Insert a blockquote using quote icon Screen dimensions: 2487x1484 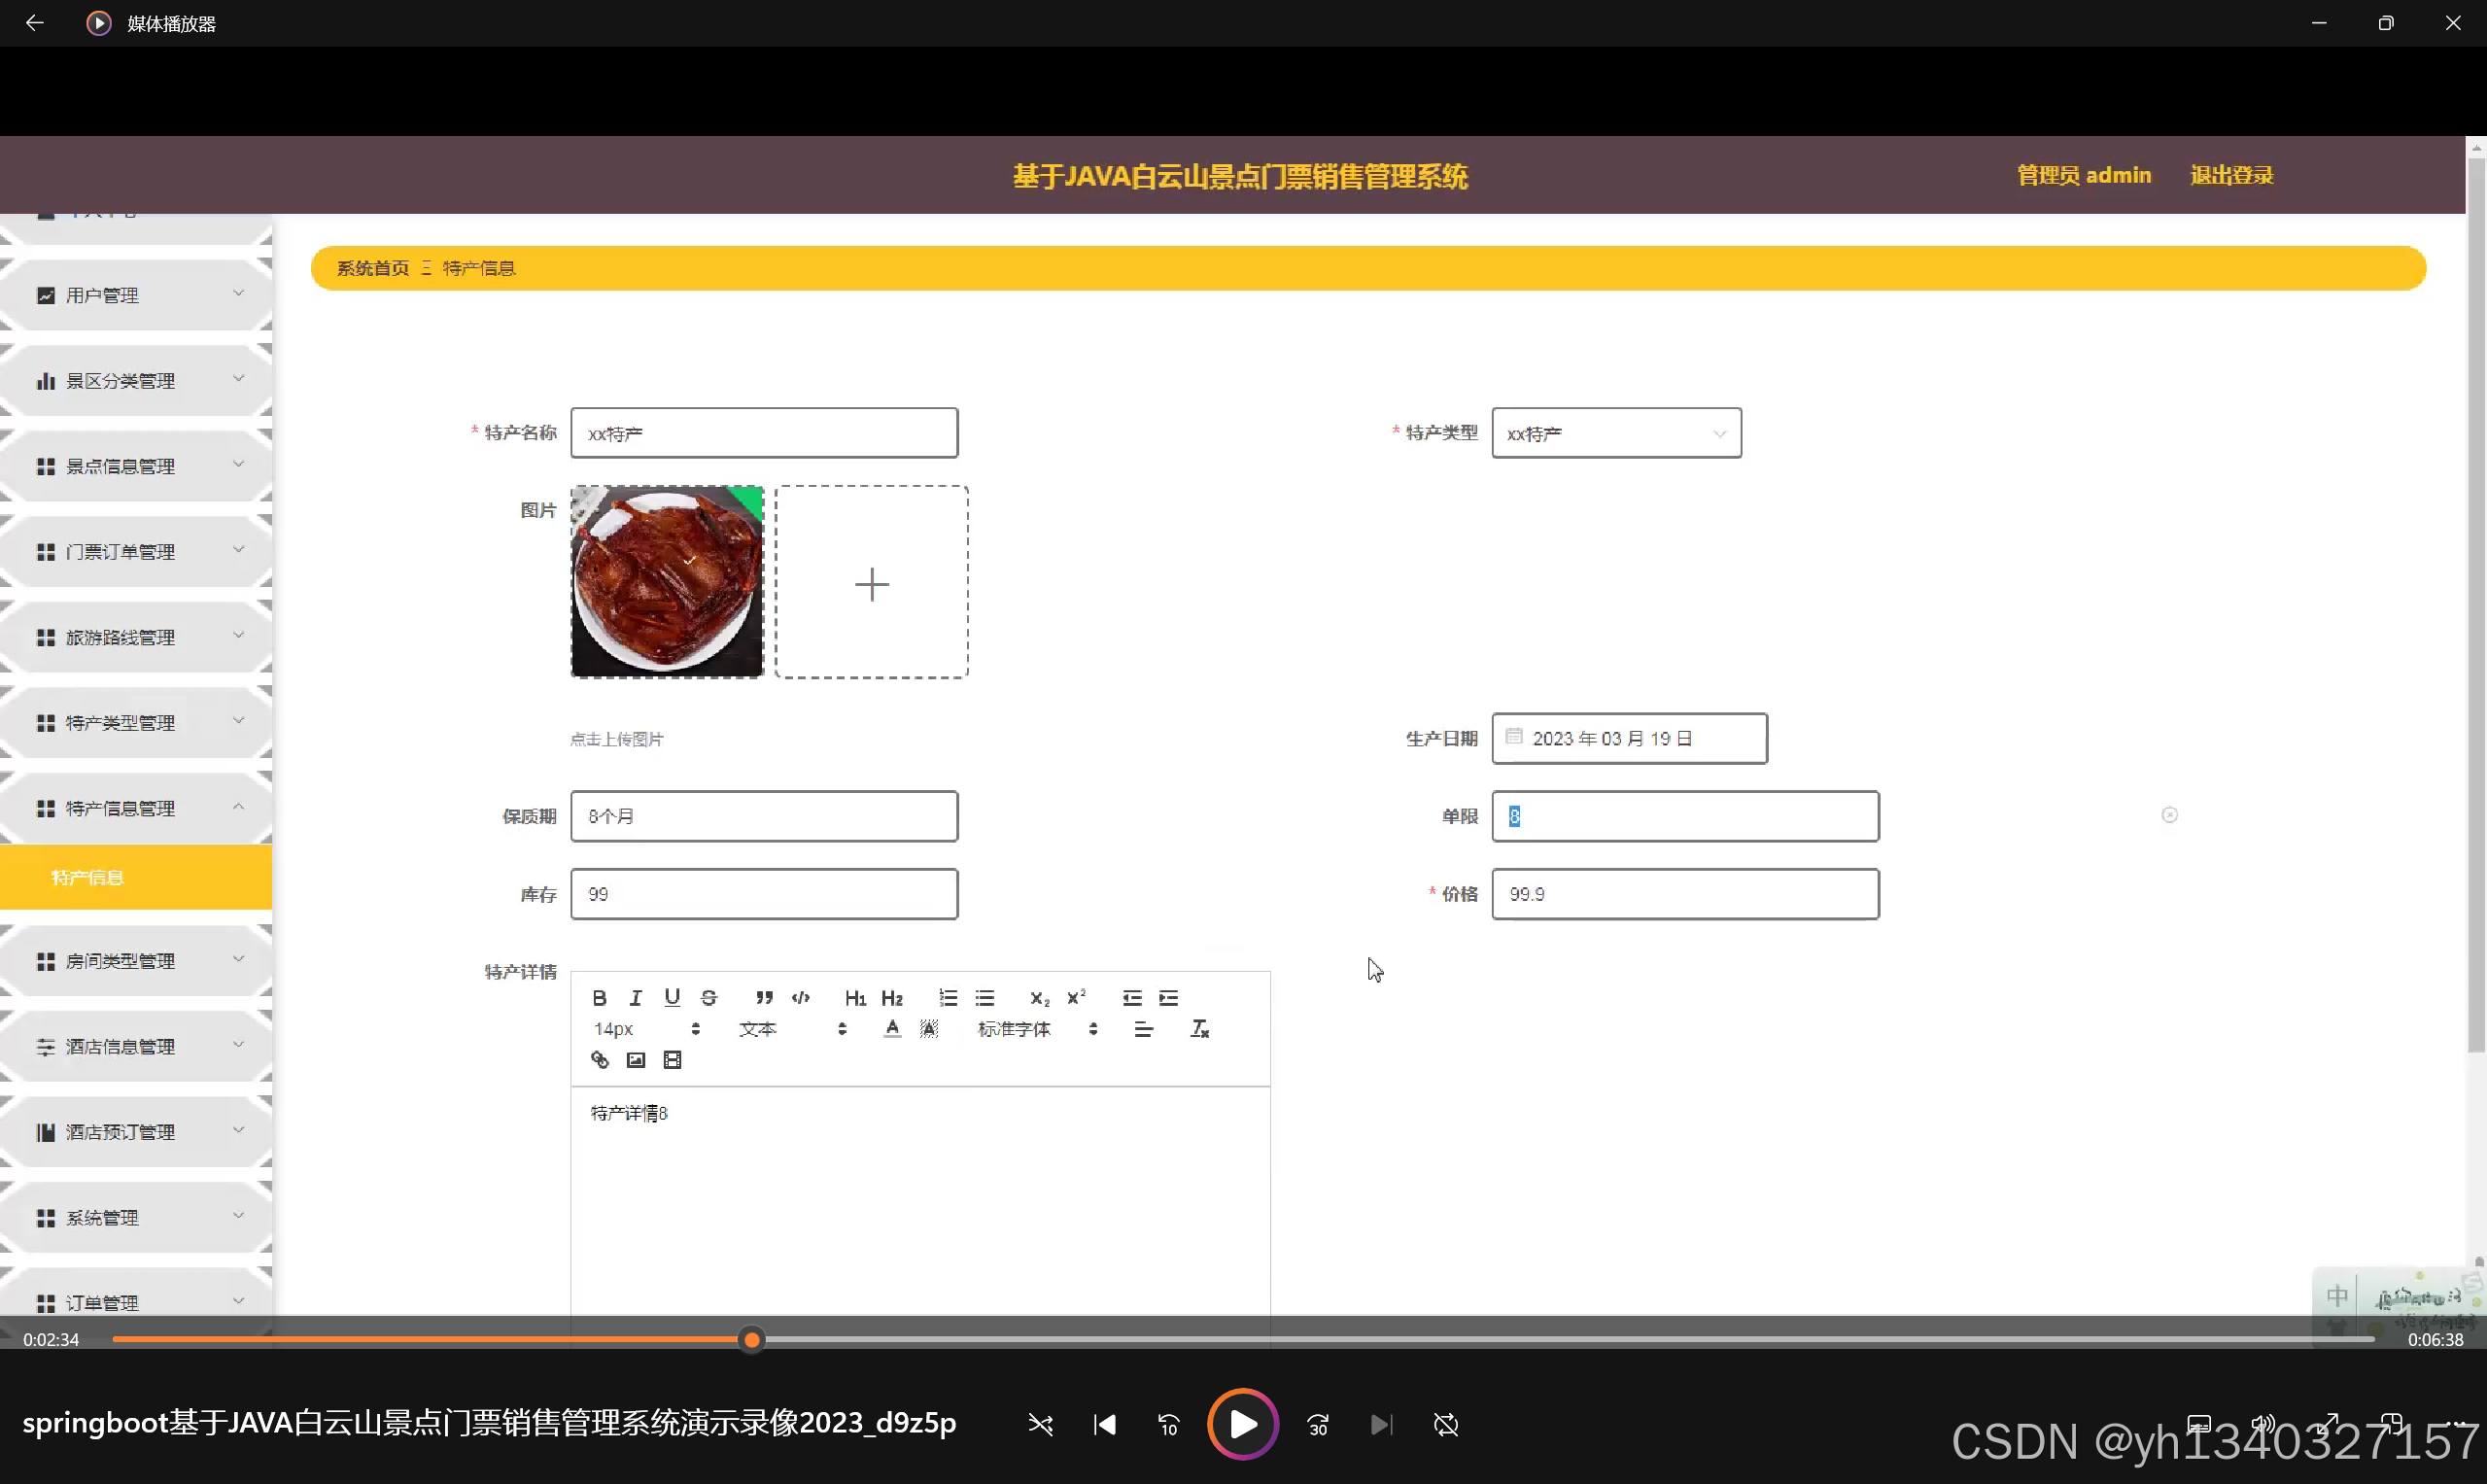764,997
